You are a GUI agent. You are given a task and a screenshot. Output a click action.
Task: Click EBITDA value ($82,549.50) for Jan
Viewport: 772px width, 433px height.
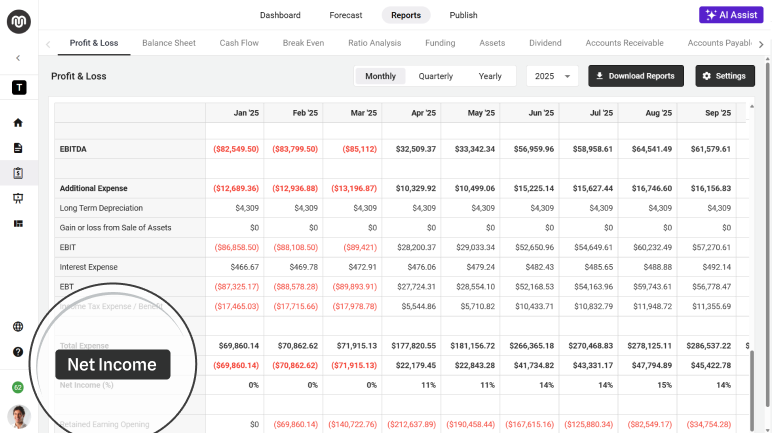point(236,149)
